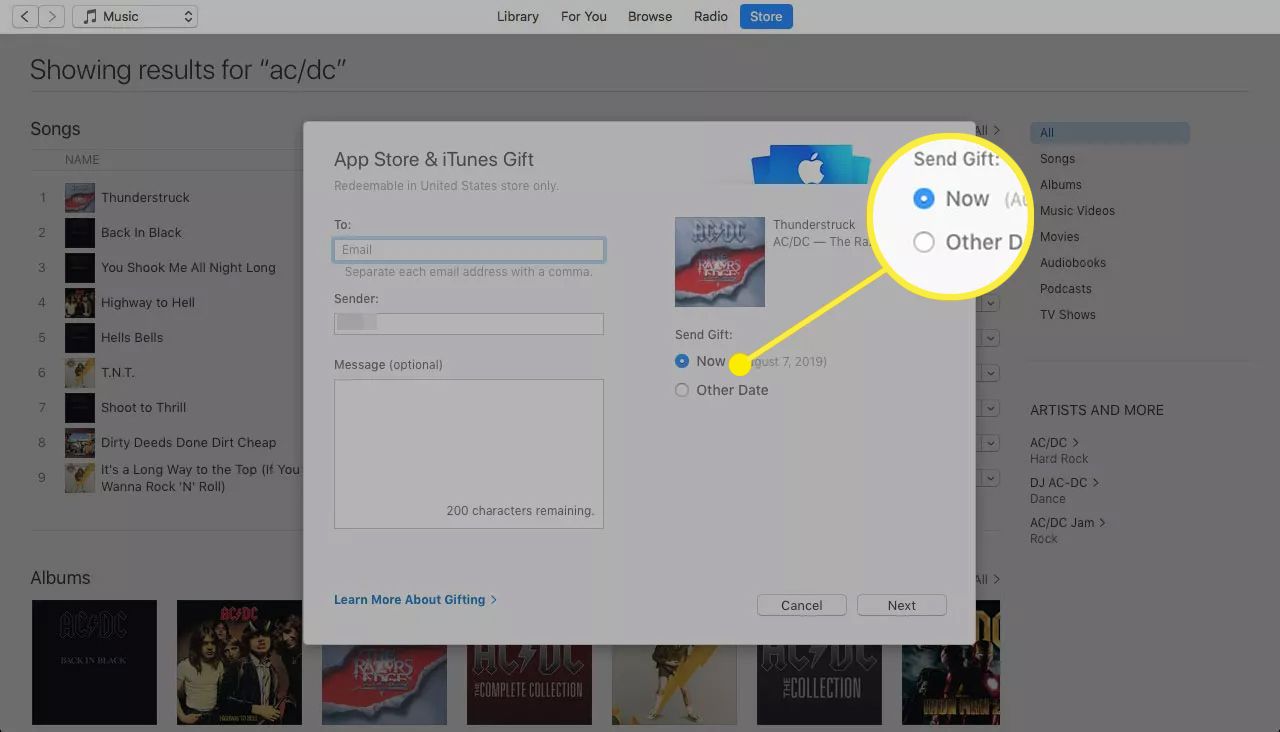Go forward with the right arrow button

pos(53,16)
